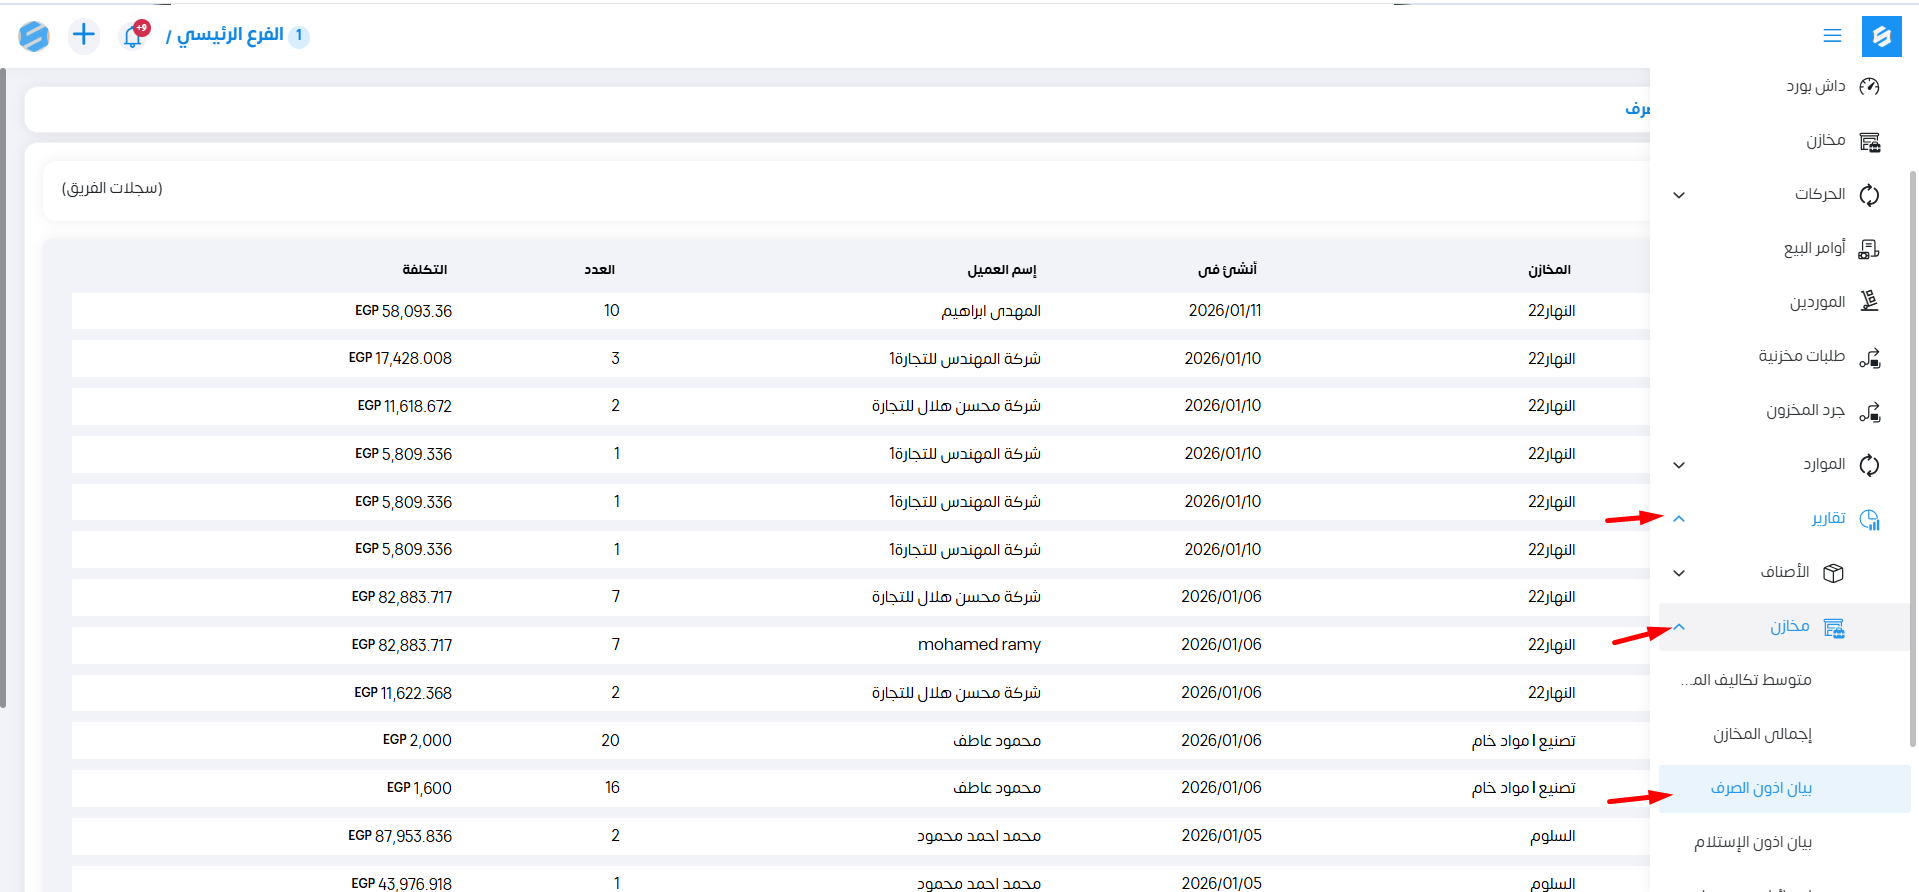Click the الفرع الرئيسي branch link

[230, 35]
